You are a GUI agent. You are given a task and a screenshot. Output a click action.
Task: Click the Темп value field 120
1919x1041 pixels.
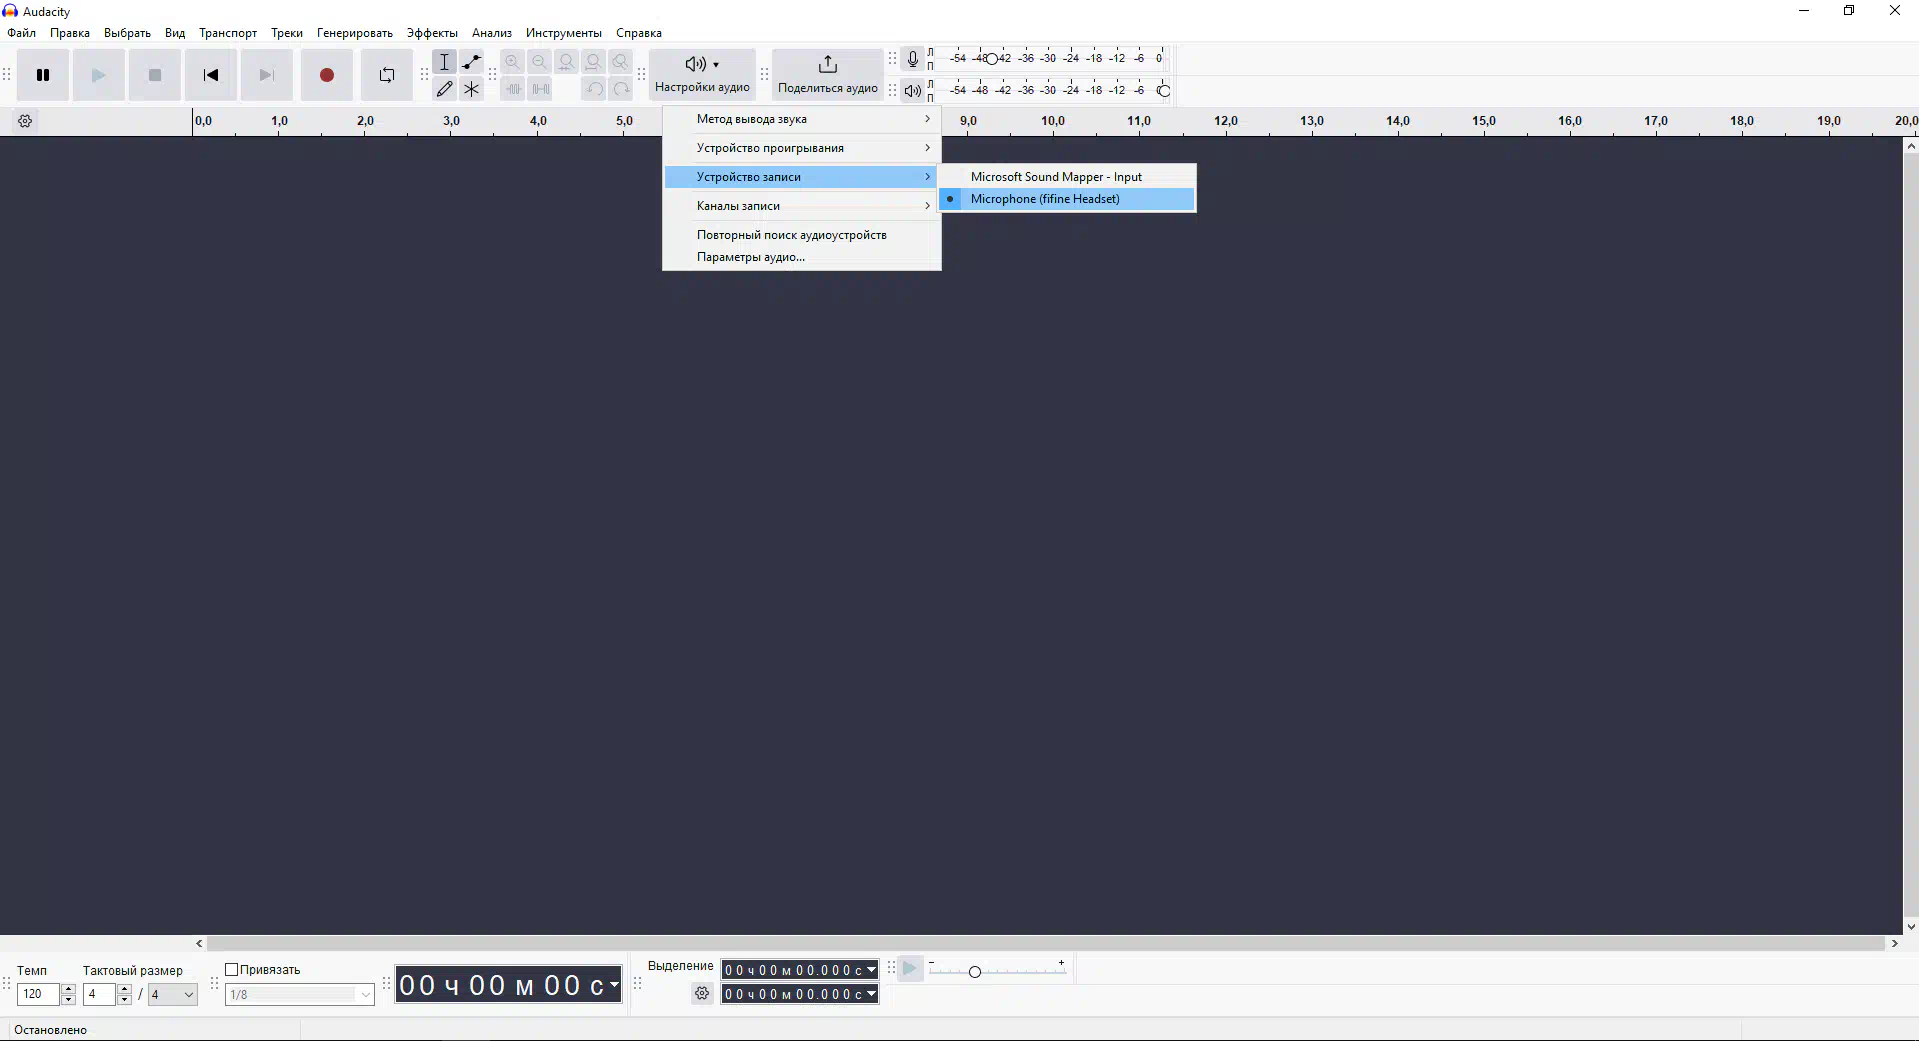click(x=38, y=994)
